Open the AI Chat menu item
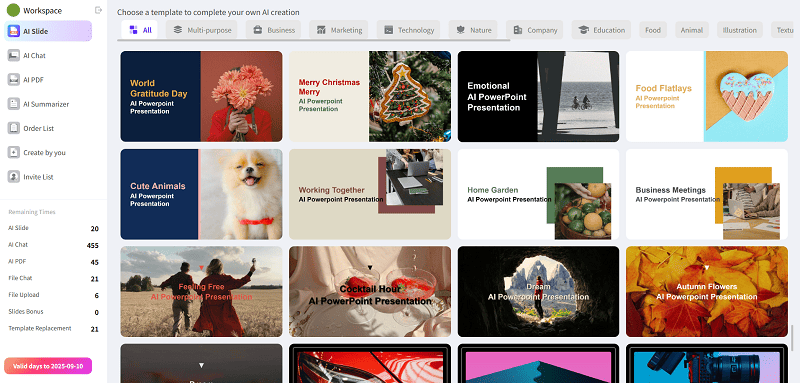Screen dimensions: 800x383 48,56
